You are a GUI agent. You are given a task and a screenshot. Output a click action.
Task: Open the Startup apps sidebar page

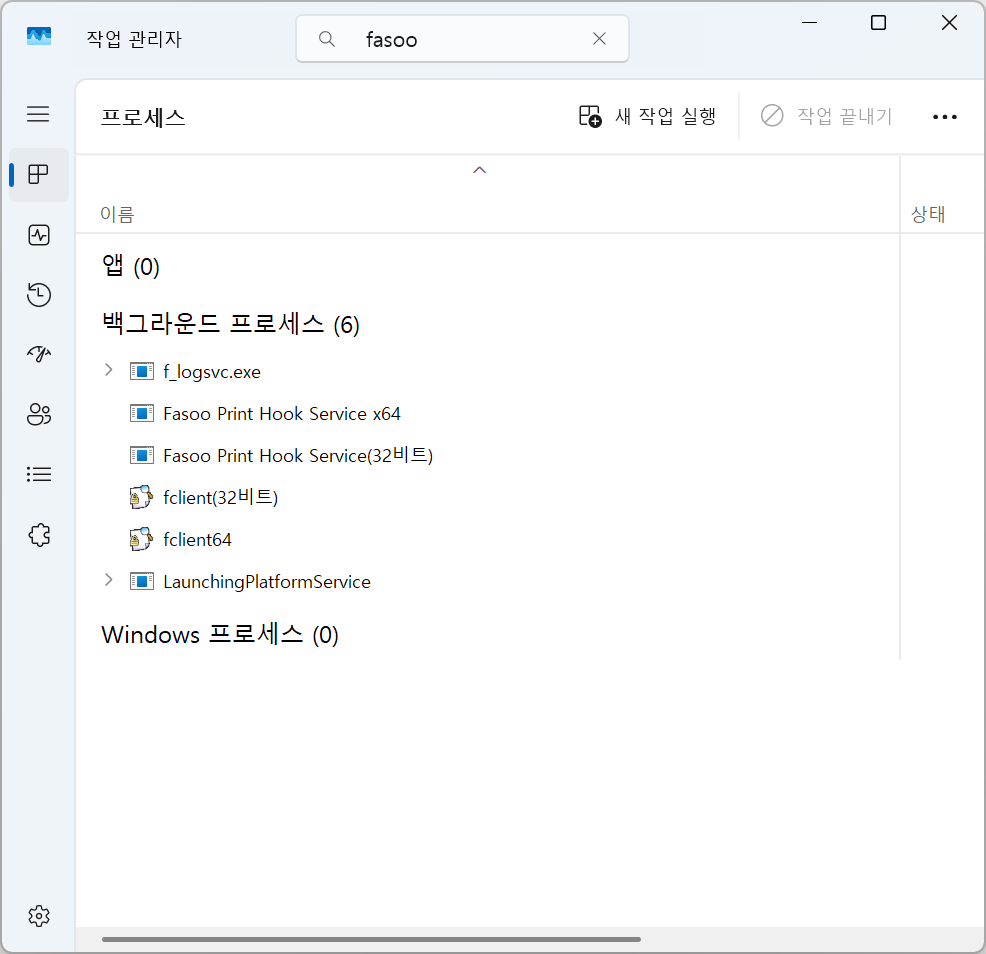tap(38, 354)
